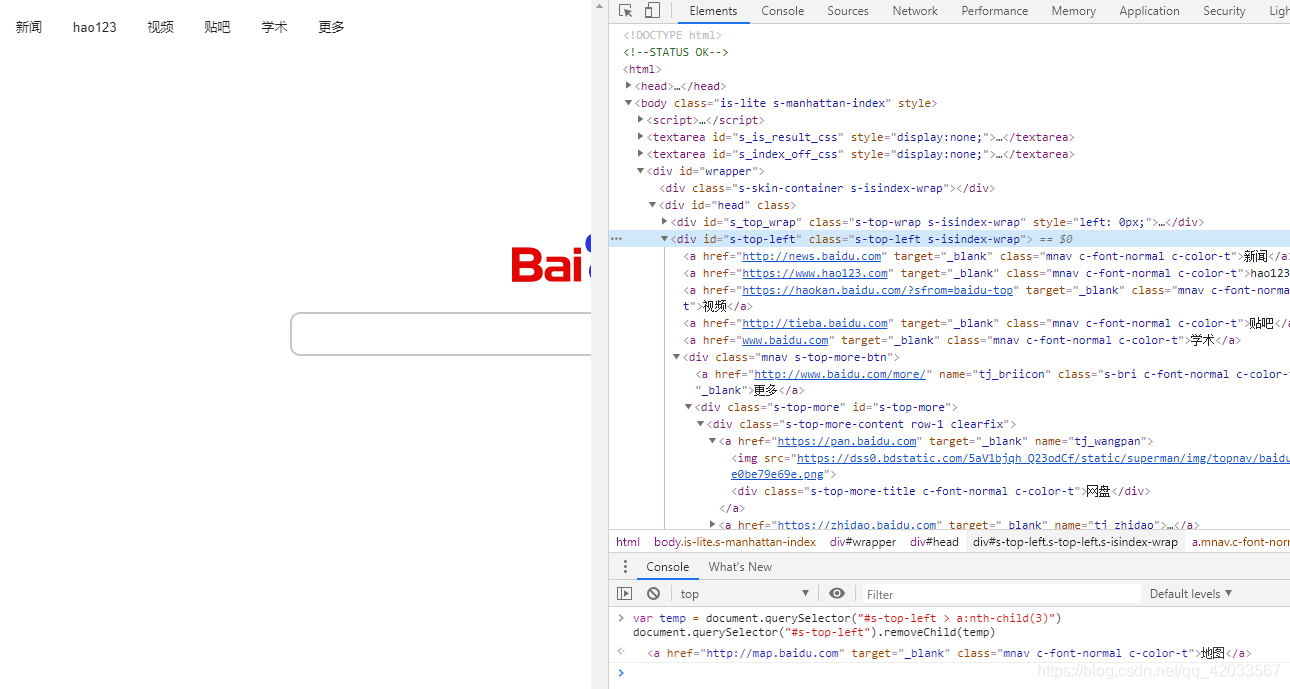
Task: Select the div#wrapper breadcrumb
Action: click(x=863, y=542)
